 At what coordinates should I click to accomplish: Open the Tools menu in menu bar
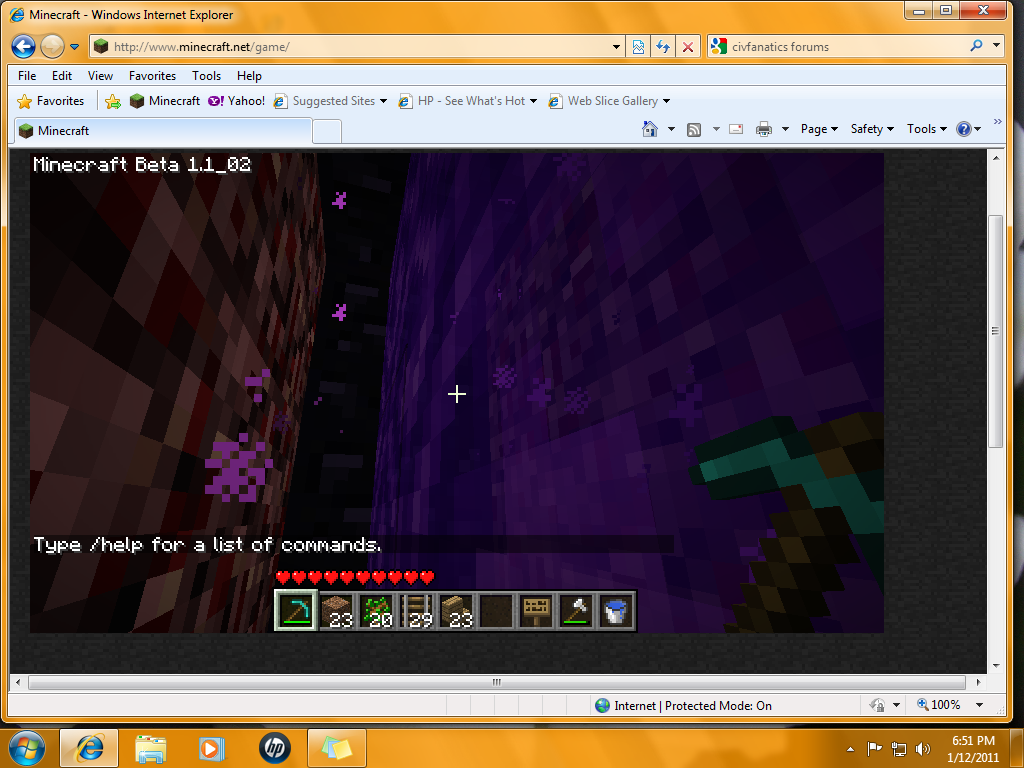[206, 76]
